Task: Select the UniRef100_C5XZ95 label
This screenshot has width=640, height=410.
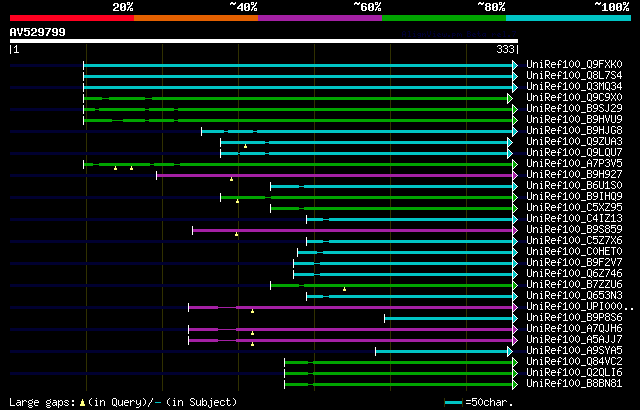Action: 574,208
